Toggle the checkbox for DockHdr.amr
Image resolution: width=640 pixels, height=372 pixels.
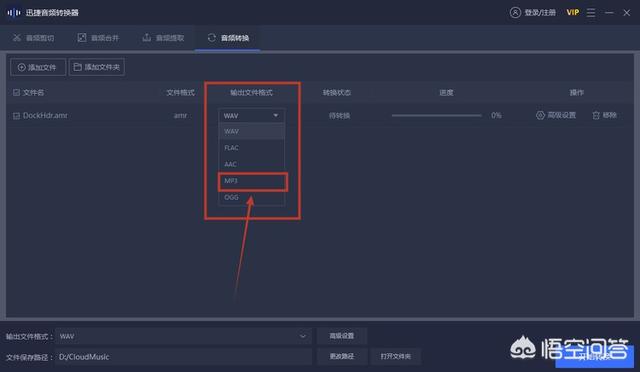click(x=16, y=116)
